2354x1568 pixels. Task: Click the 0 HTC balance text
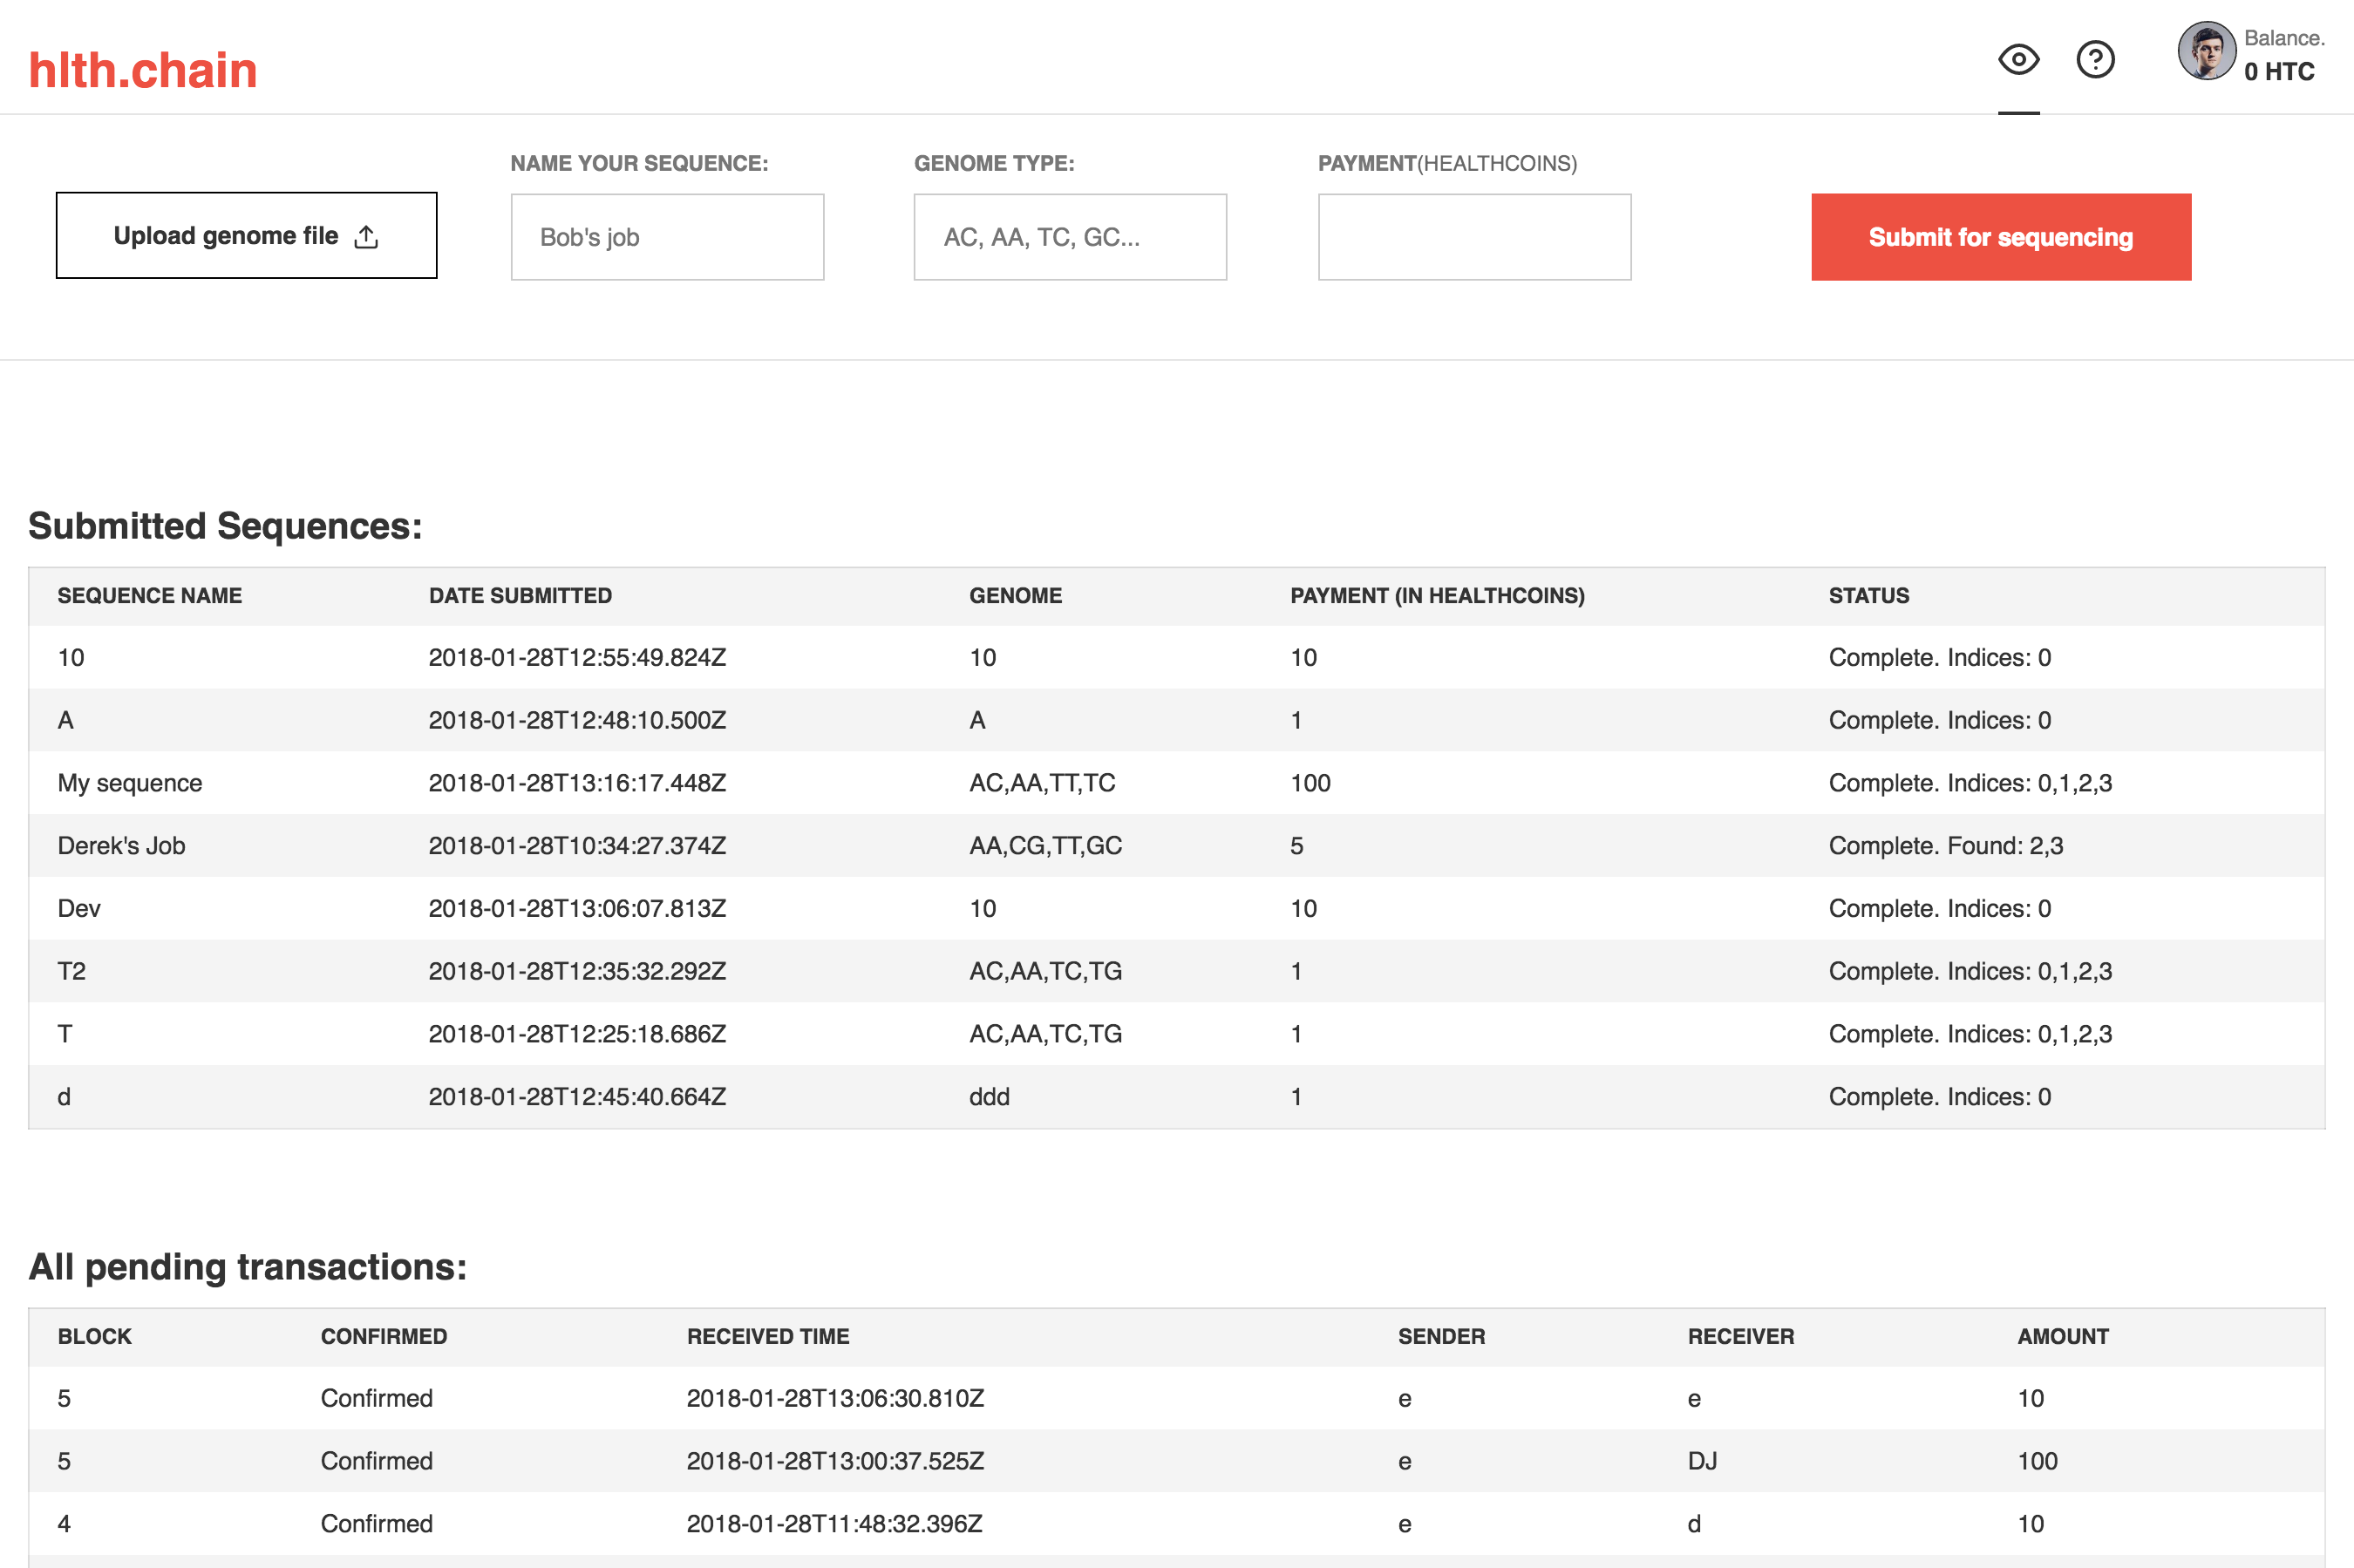2279,72
